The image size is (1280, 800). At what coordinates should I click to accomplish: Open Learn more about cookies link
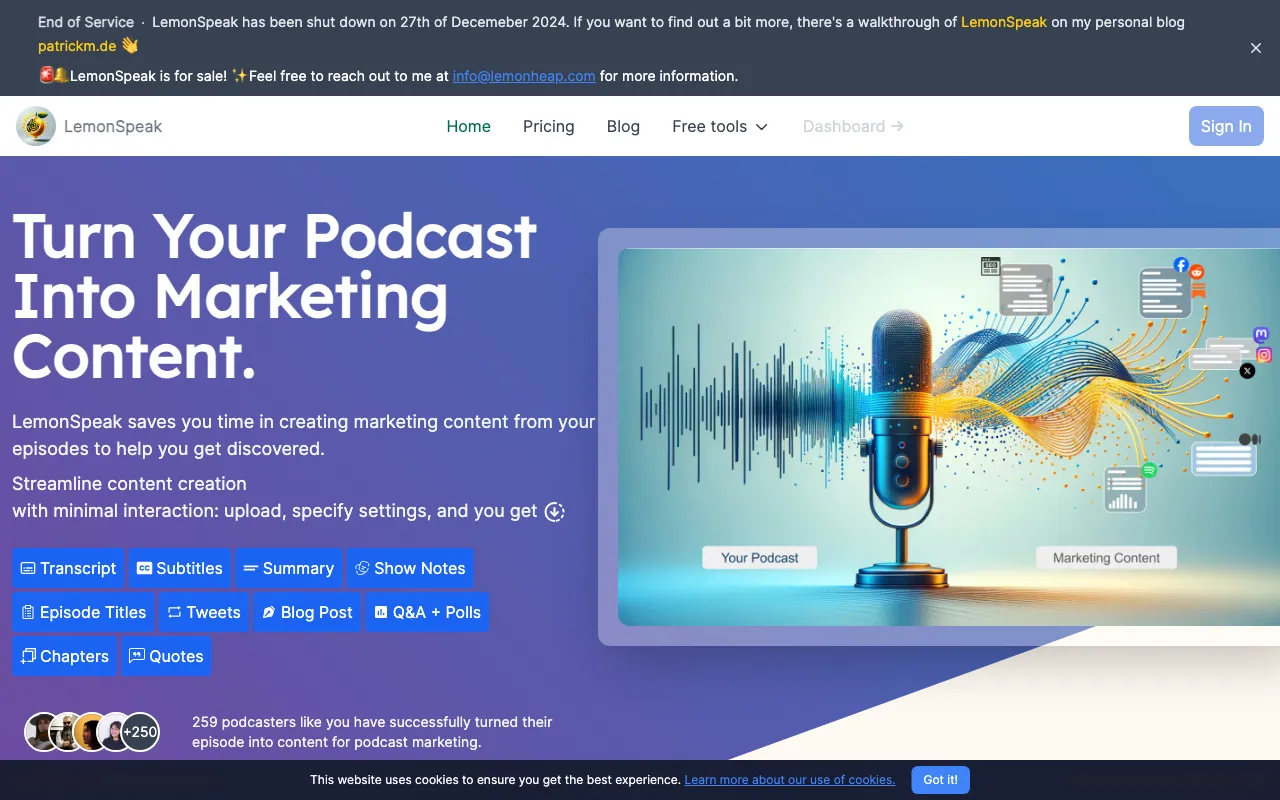[x=790, y=780]
